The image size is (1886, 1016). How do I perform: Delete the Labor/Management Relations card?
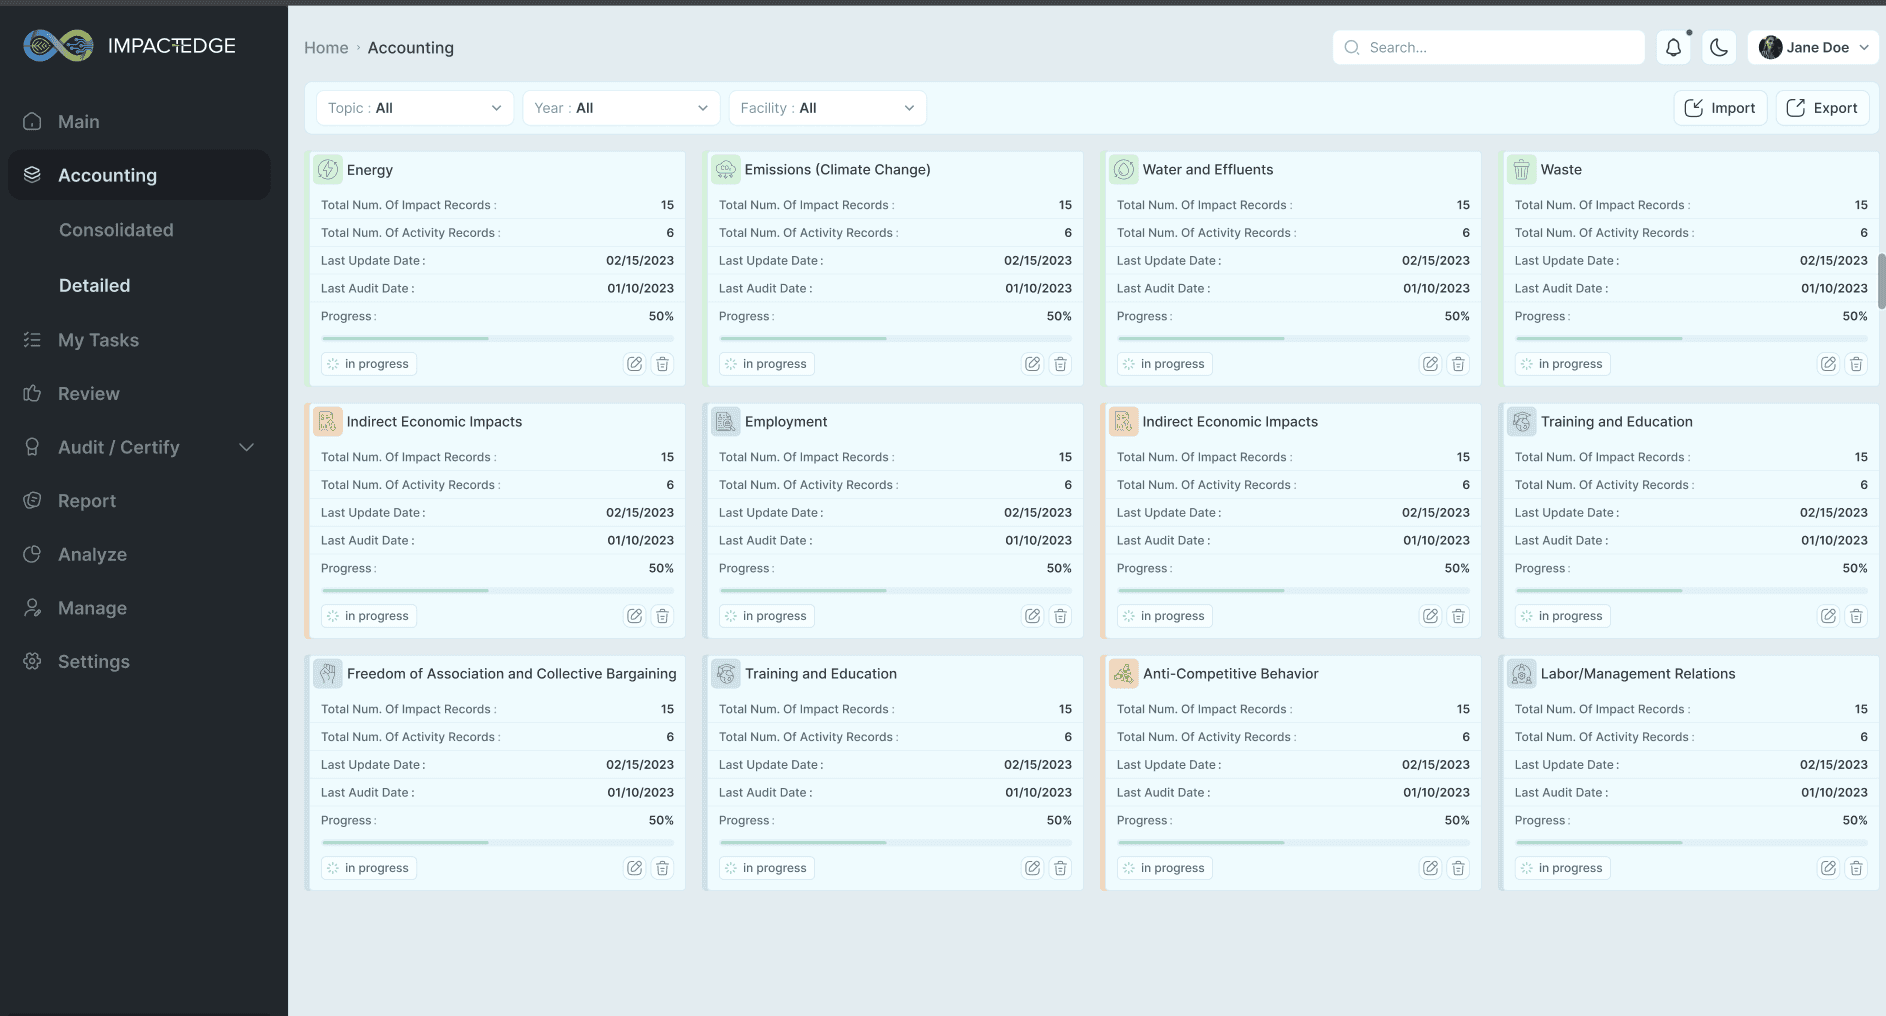(1856, 868)
